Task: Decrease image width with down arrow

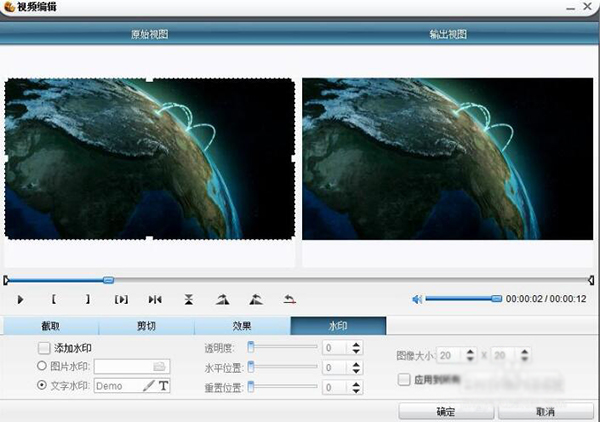Action: point(470,359)
